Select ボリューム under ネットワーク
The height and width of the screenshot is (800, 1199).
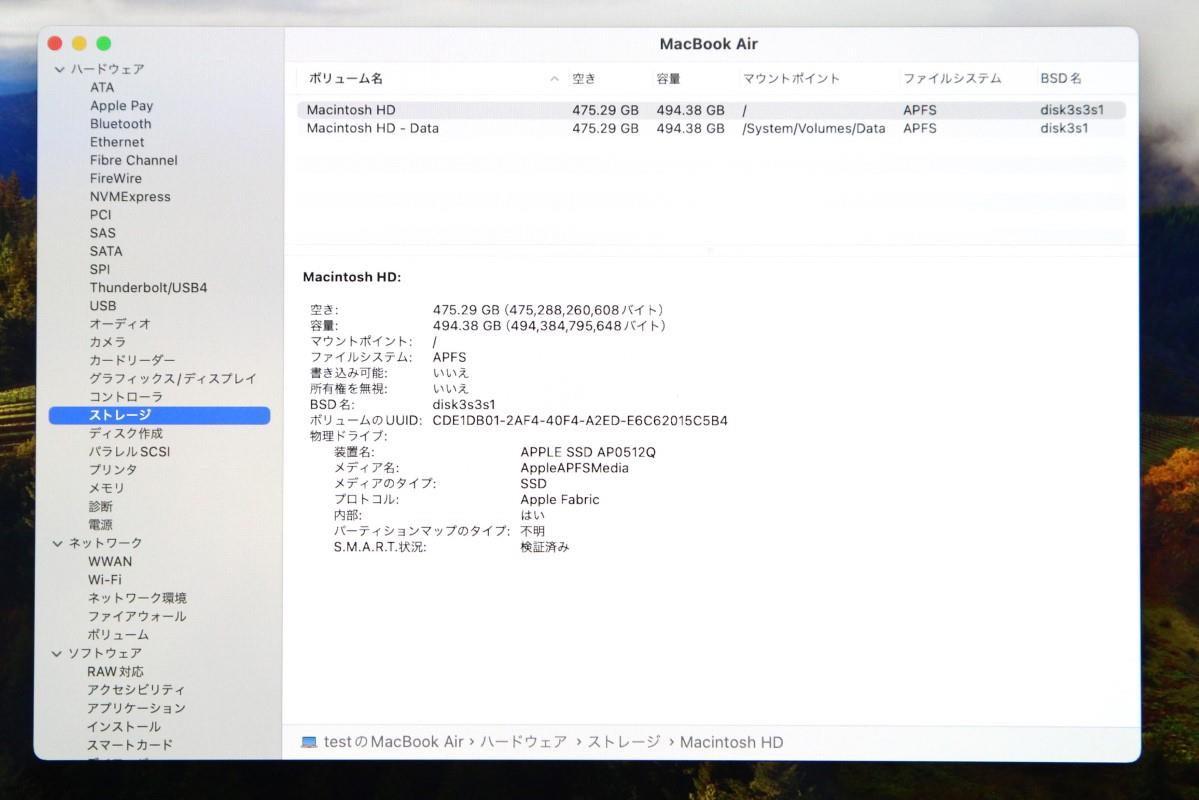click(x=119, y=635)
